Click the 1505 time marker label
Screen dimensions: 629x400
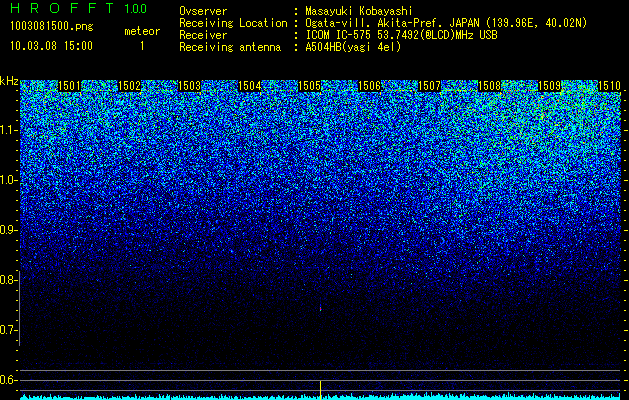click(309, 86)
